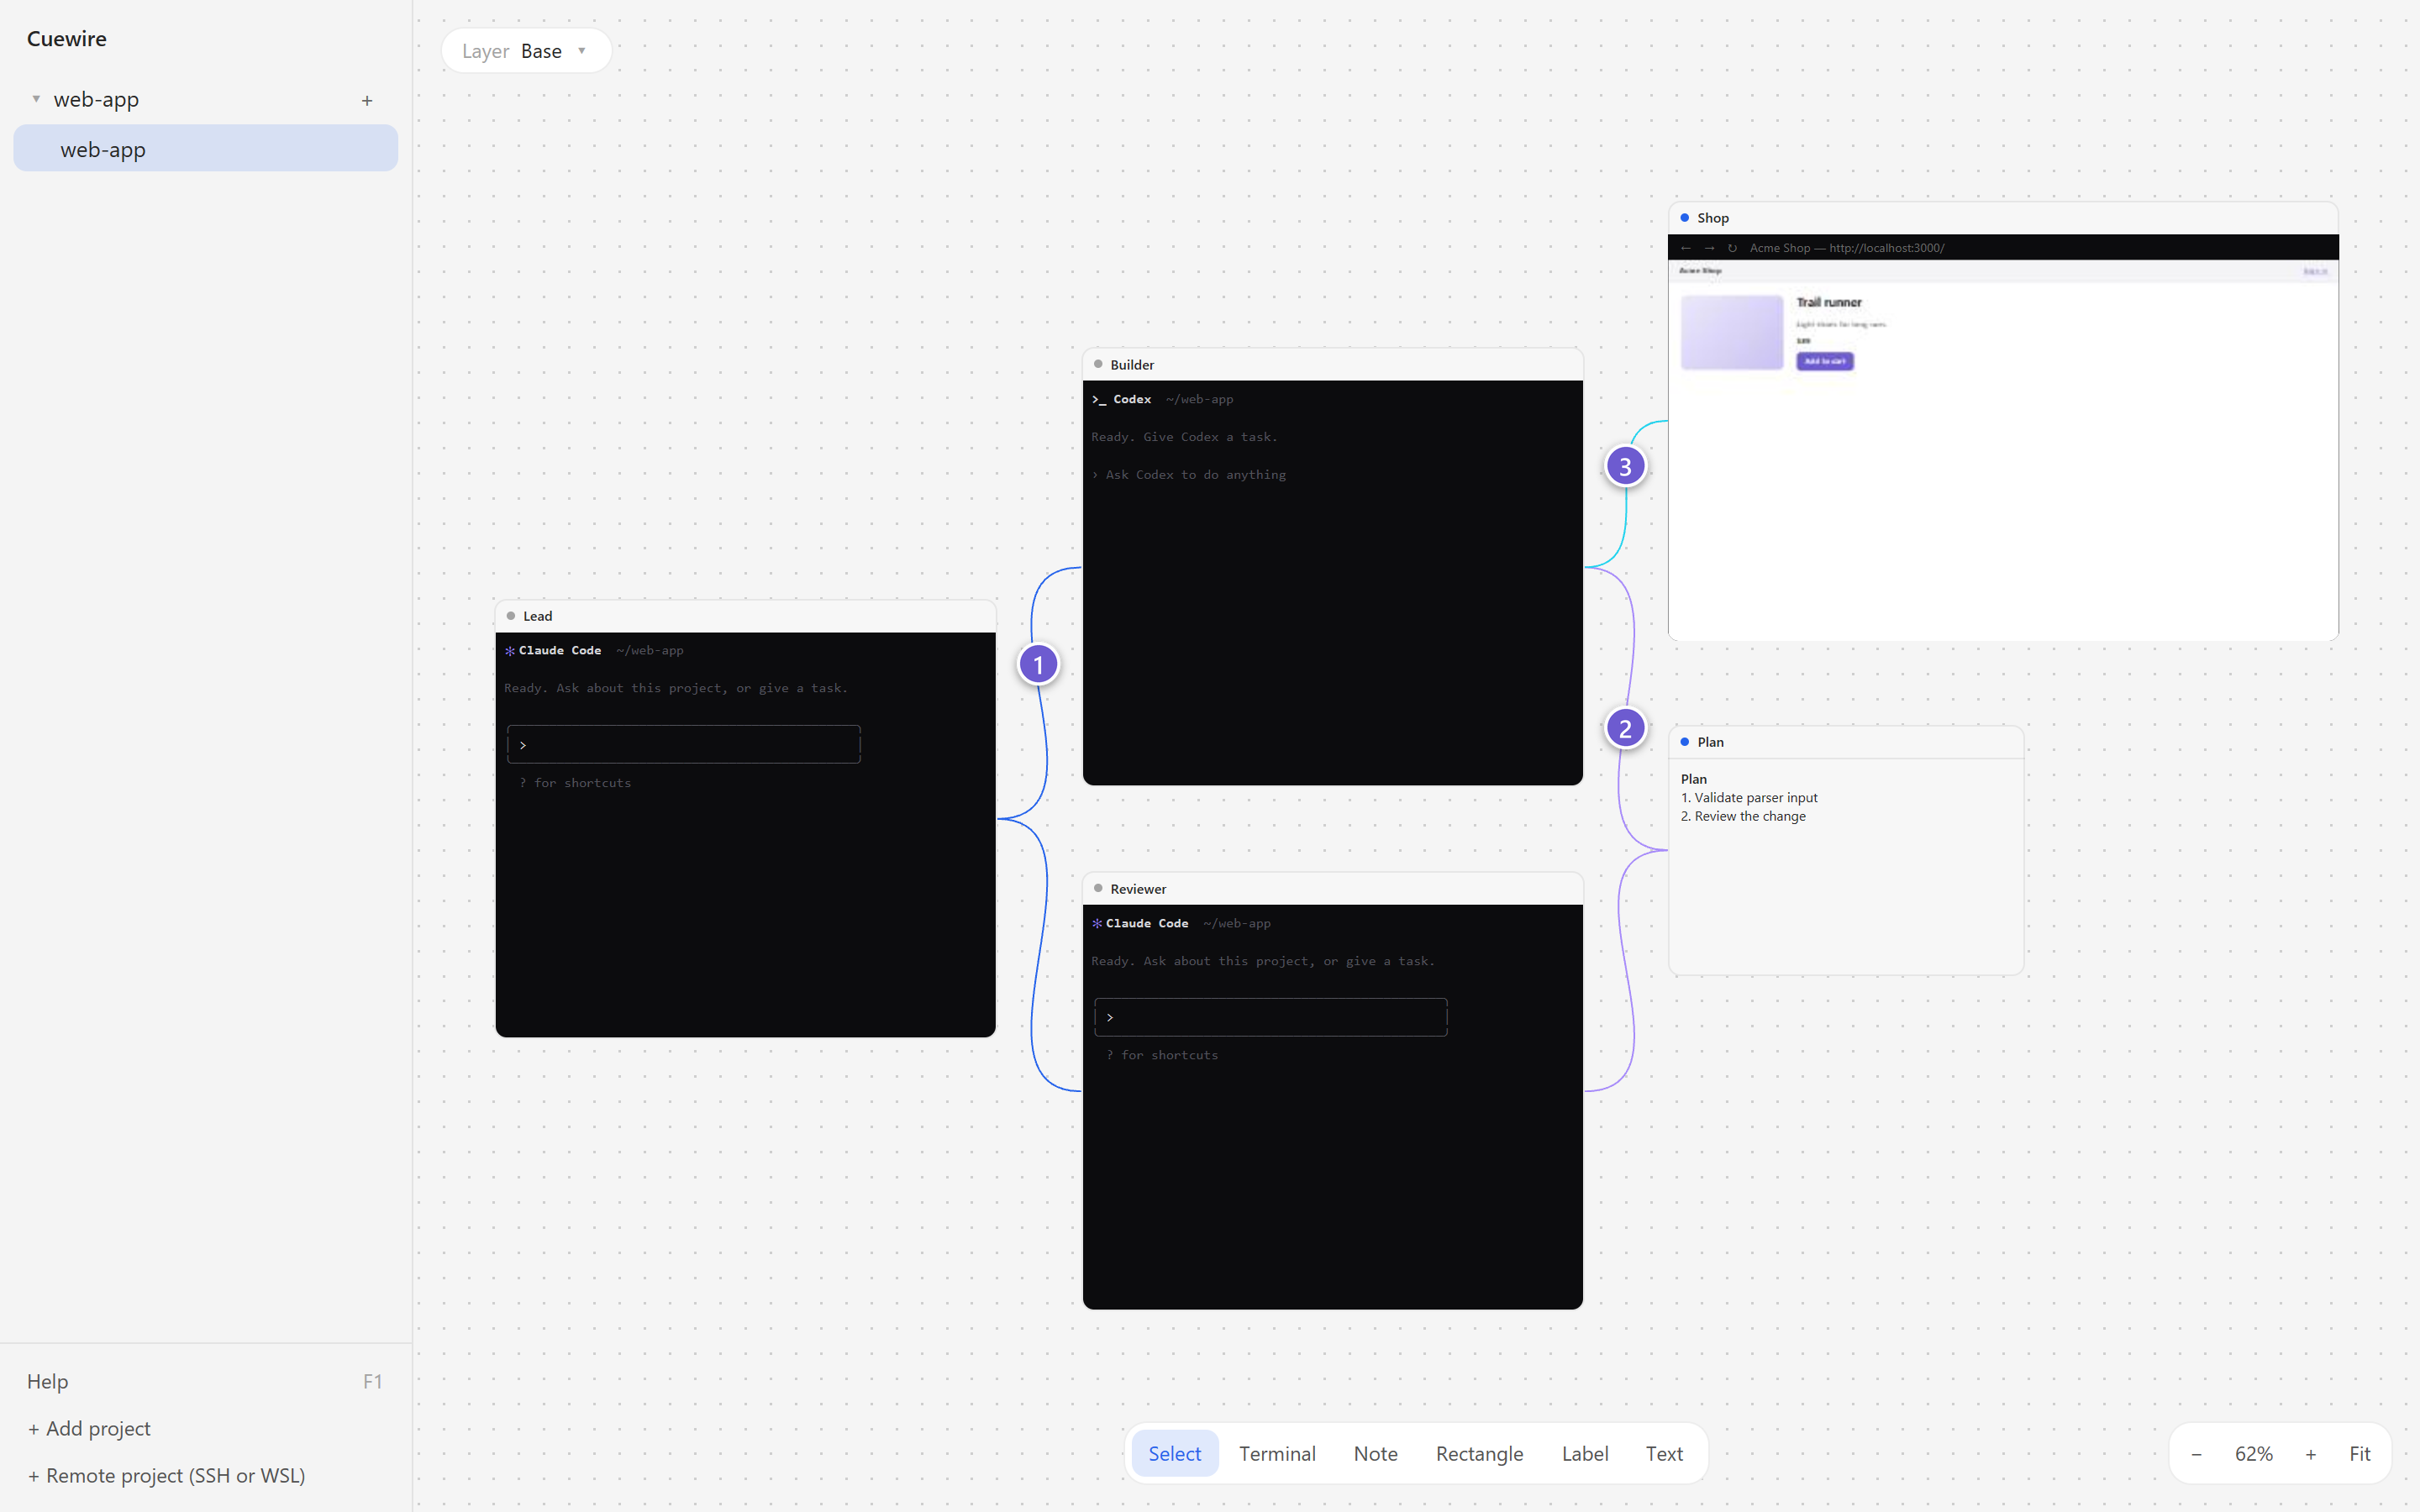Fit the canvas to view
This screenshot has height=1512, width=2420.
pyautogui.click(x=2359, y=1454)
